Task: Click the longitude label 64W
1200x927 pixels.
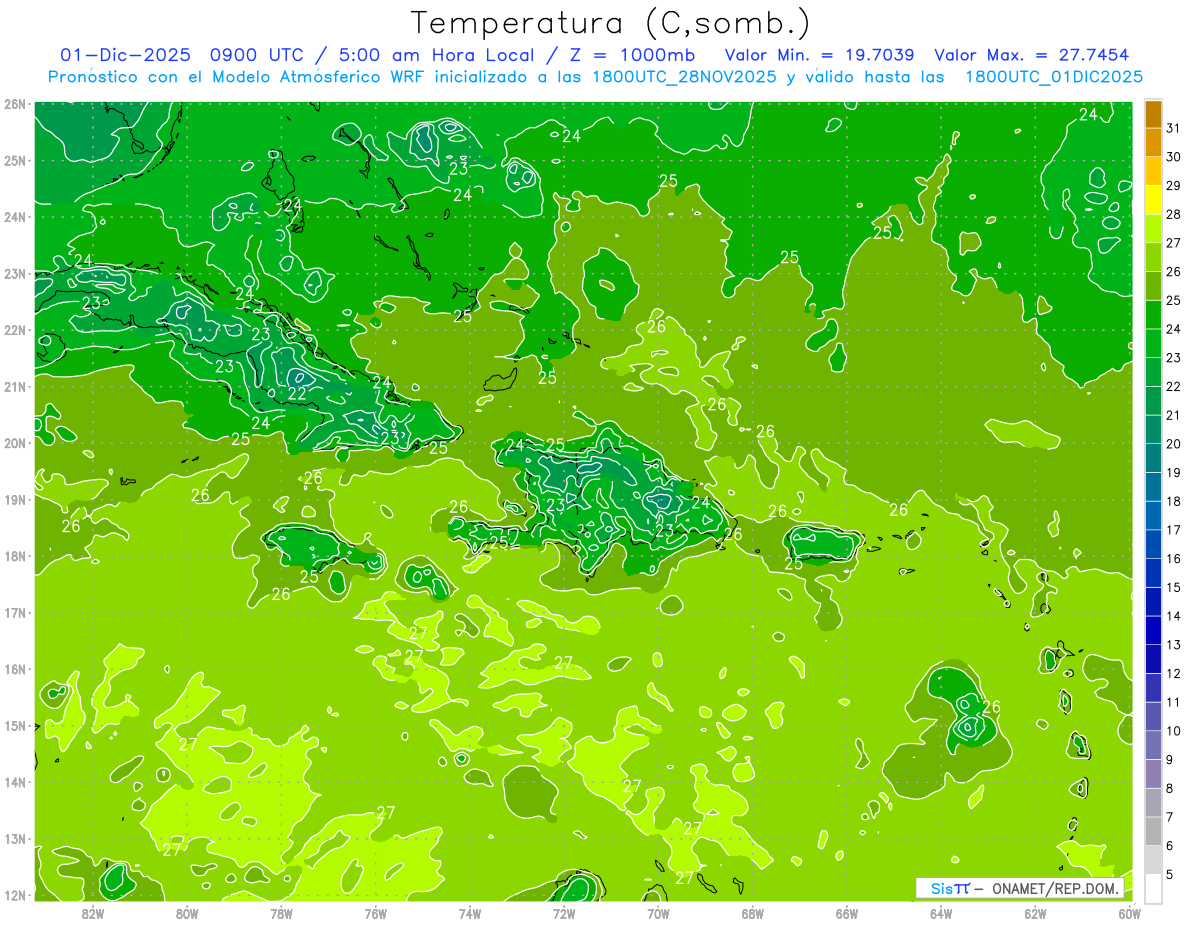Action: 941,913
